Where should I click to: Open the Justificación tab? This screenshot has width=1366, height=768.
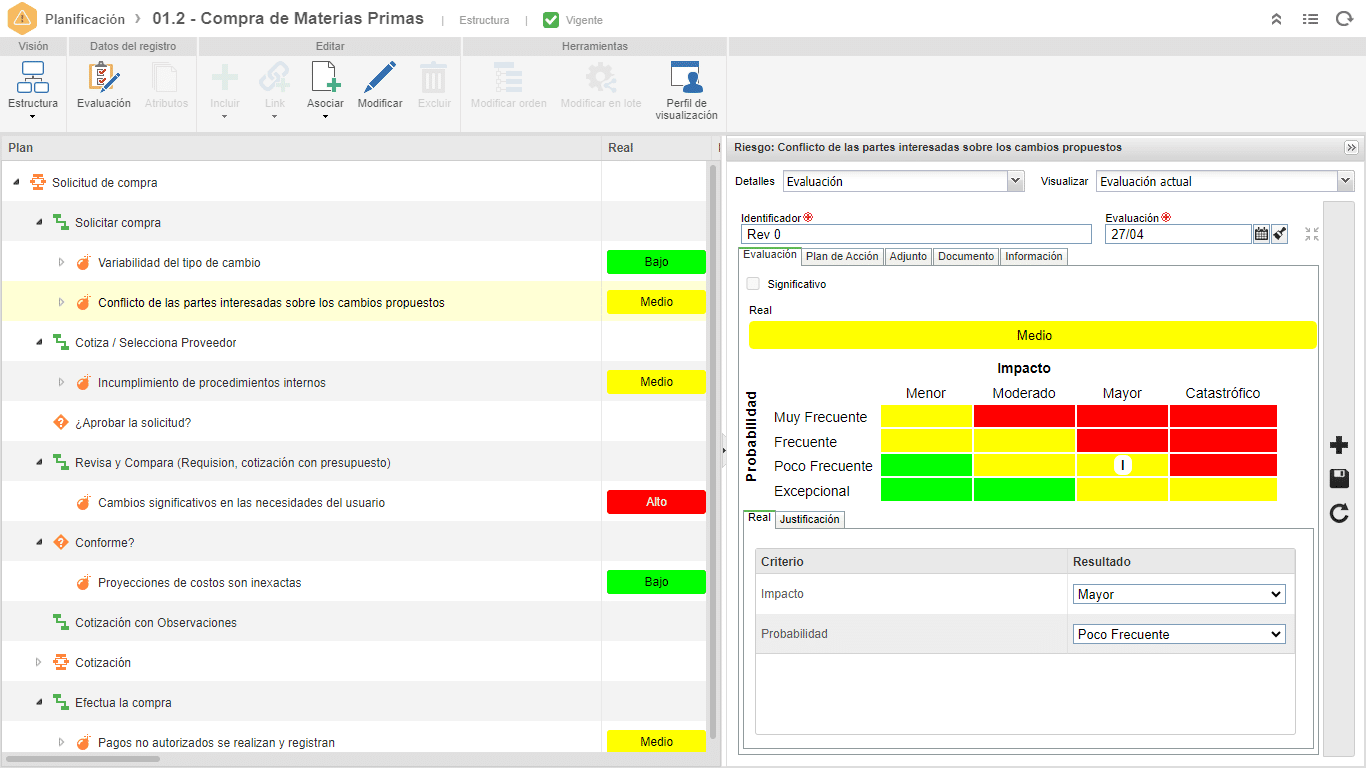point(810,519)
